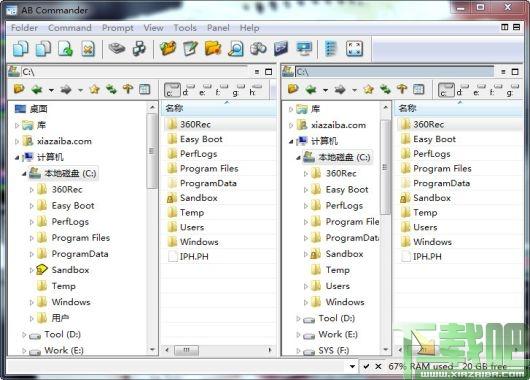Click the binoculars search toolbar icon
This screenshot has height=380, width=530.
[x=258, y=49]
